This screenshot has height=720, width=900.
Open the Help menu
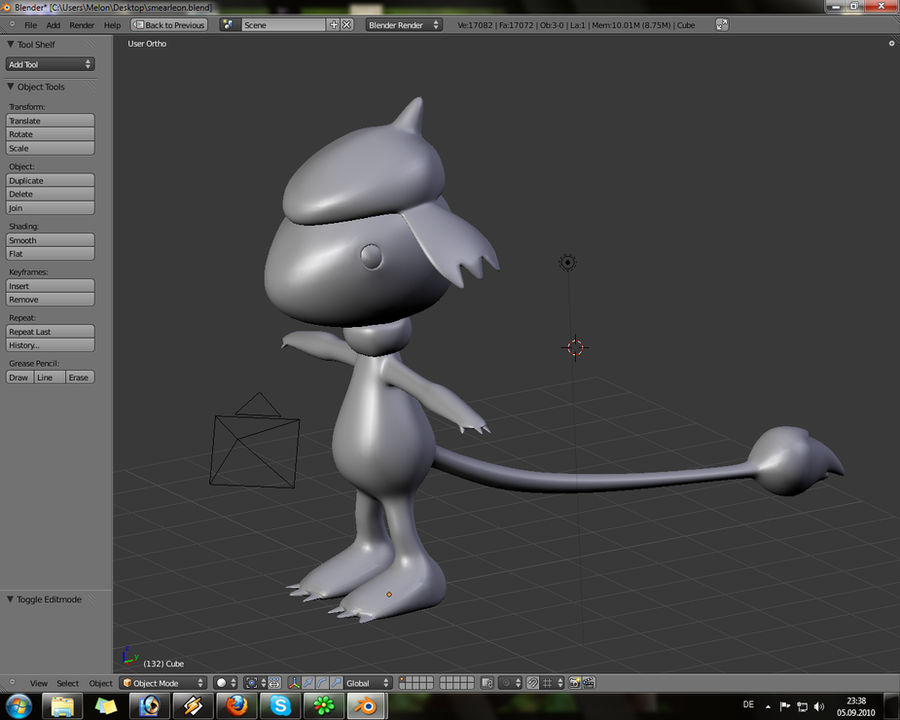click(x=112, y=25)
